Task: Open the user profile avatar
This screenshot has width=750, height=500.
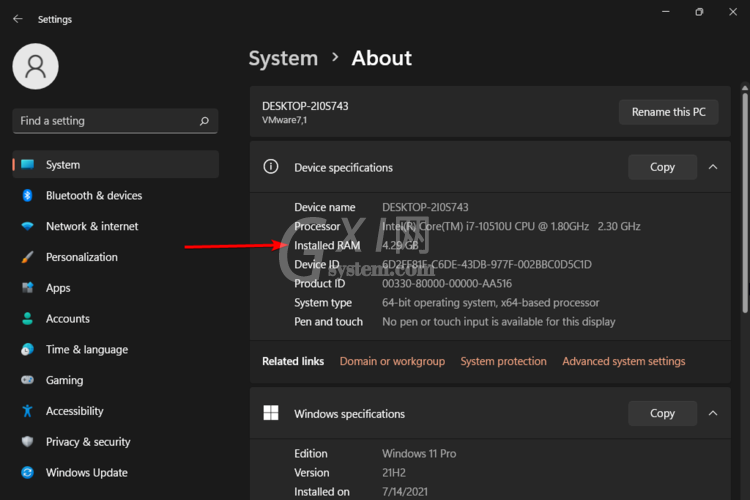Action: click(x=35, y=66)
